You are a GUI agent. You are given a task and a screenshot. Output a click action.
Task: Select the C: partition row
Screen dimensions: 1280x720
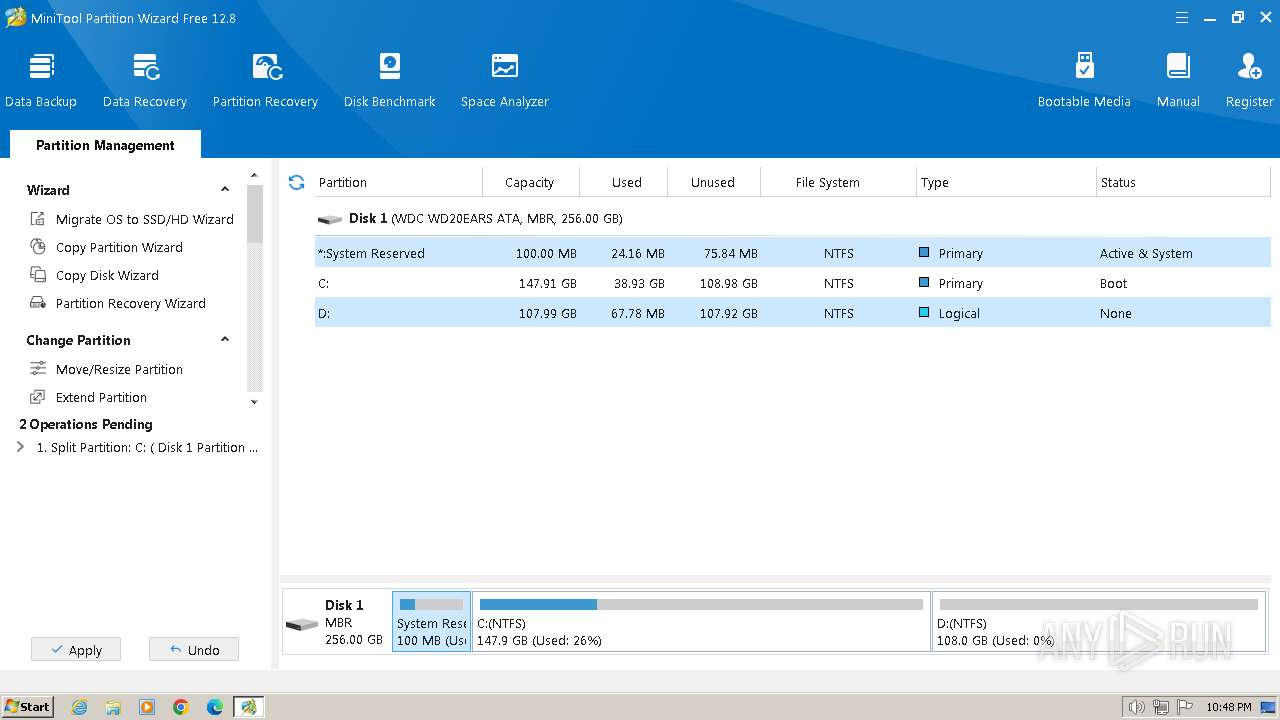click(792, 283)
